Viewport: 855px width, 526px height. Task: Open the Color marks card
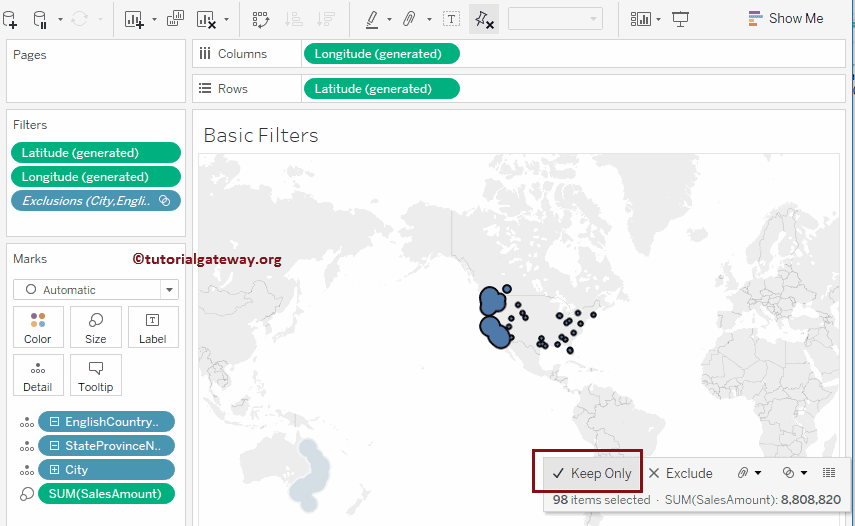point(38,327)
